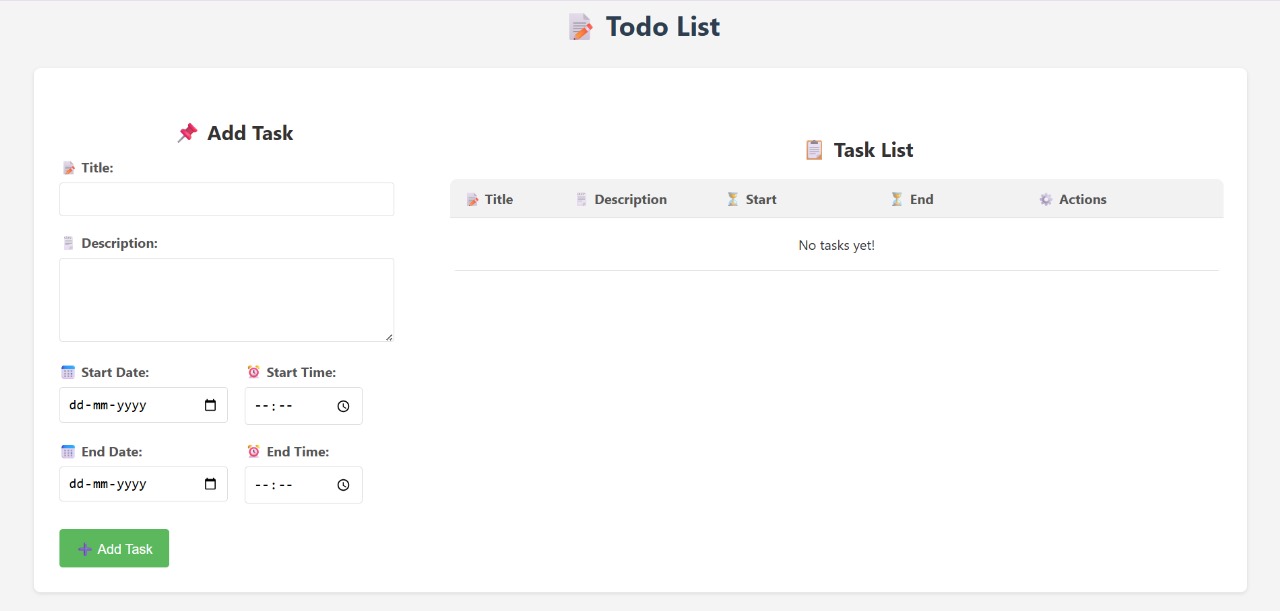1280x611 pixels.
Task: Click the Description column header
Action: 621,199
